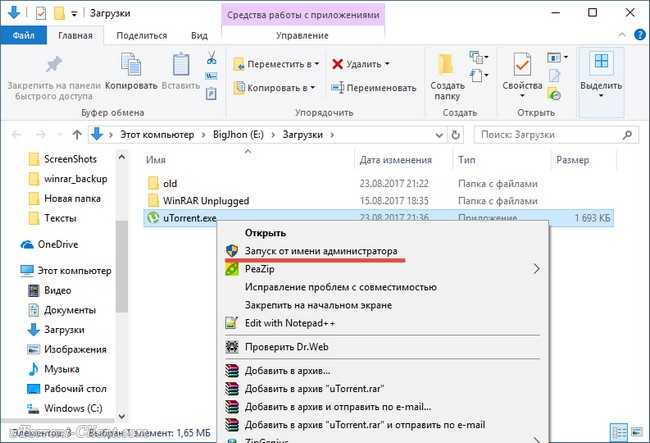
Task: Open the New item icon menu
Action: (x=478, y=57)
